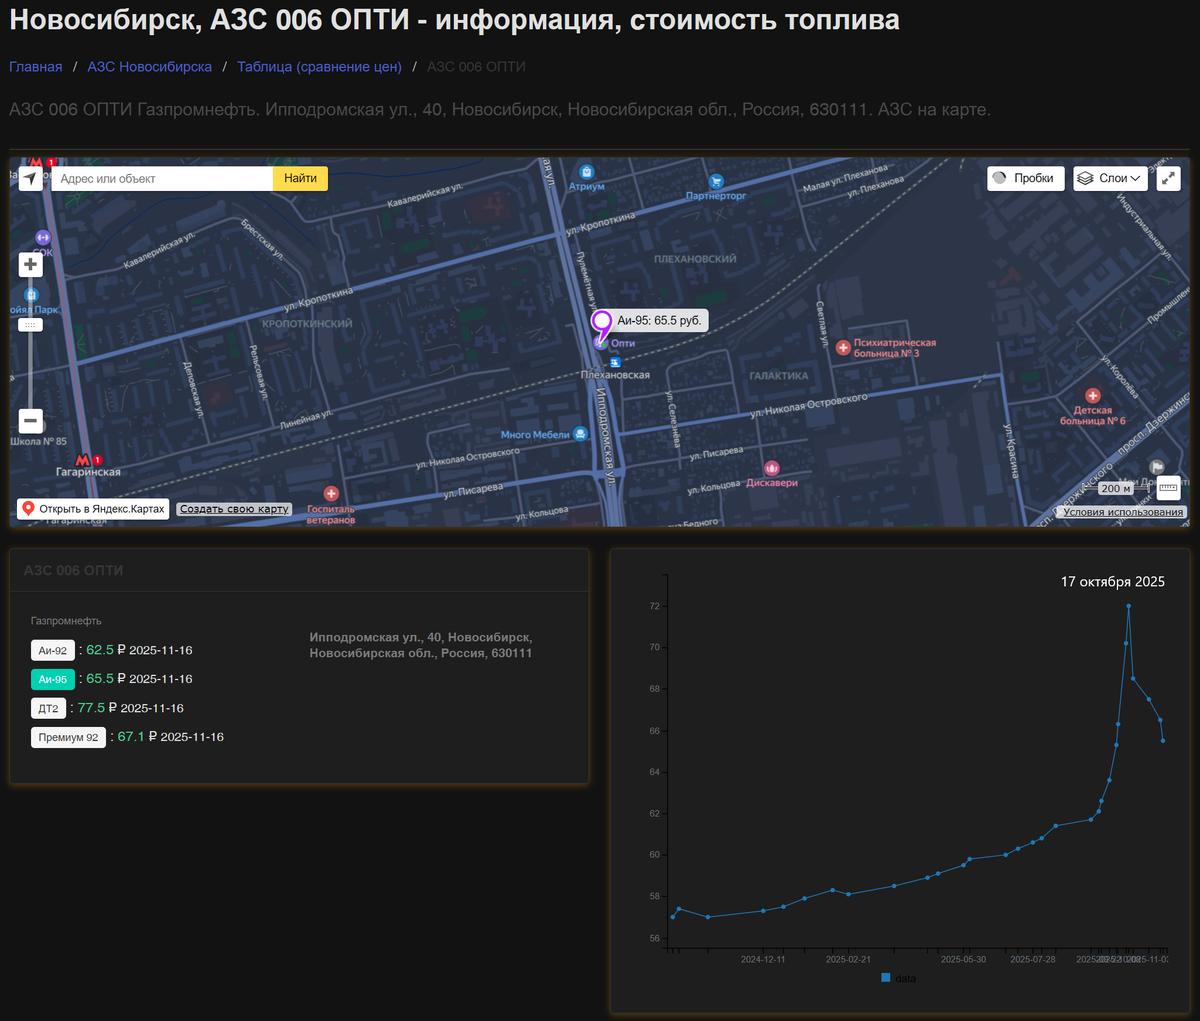1200x1021 pixels.
Task: Click the Атриум shopping icon on map
Action: coord(586,172)
